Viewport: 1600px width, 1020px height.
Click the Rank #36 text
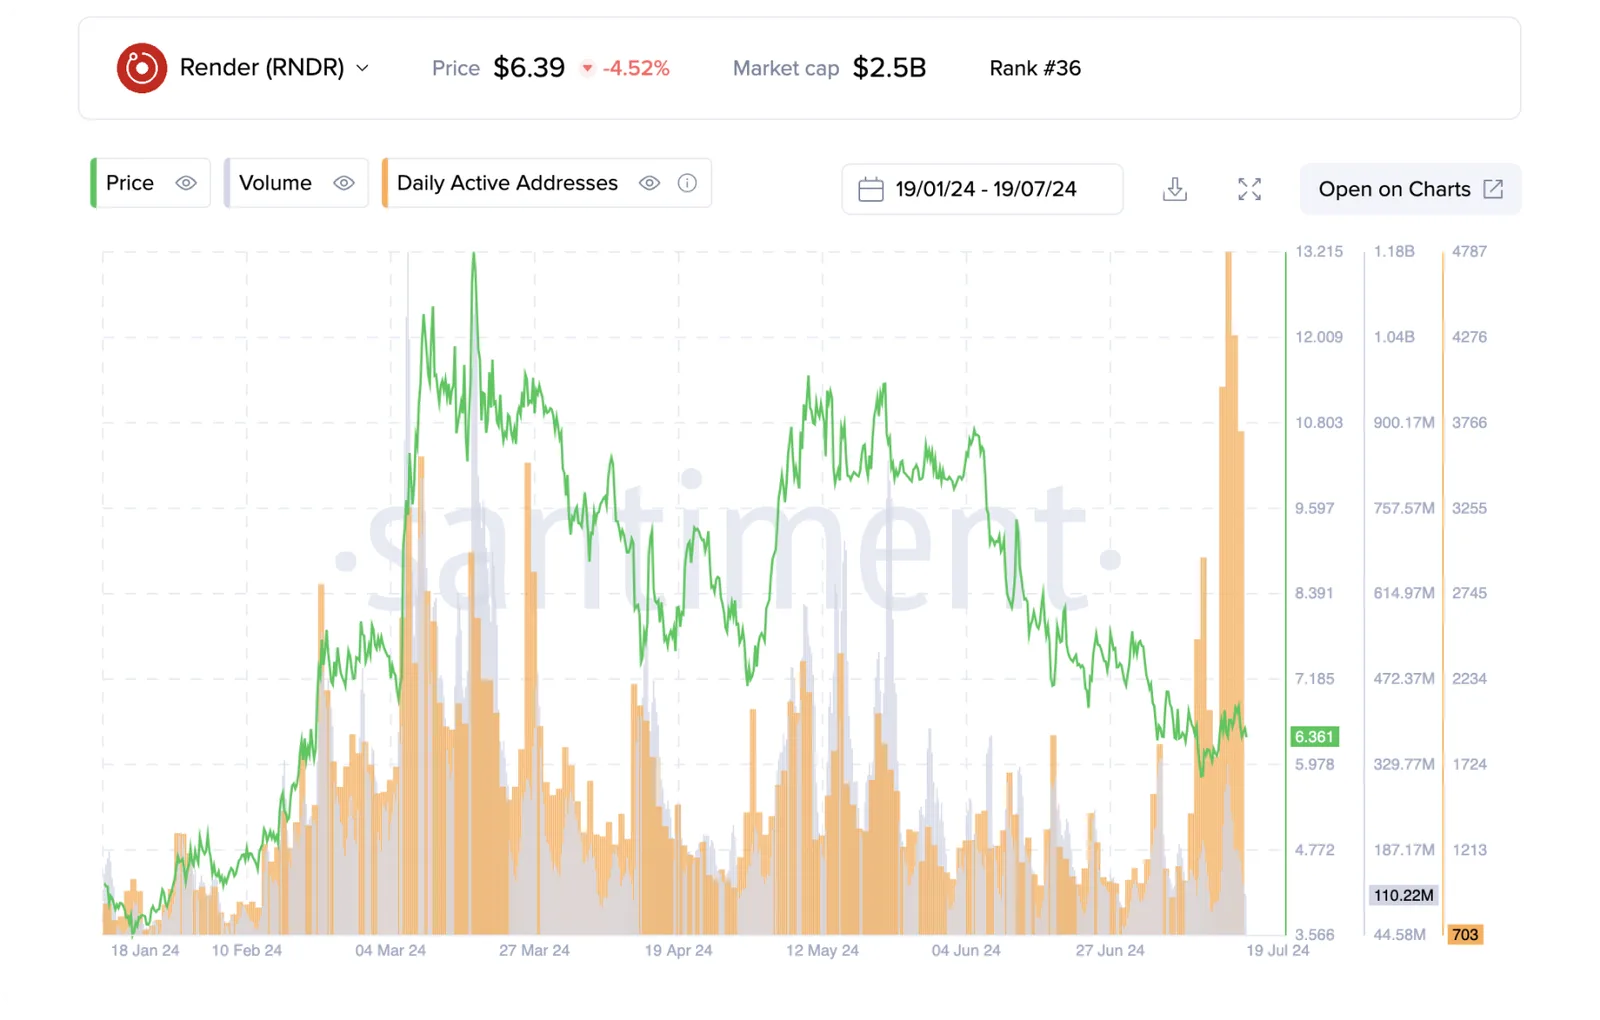[x=1035, y=68]
